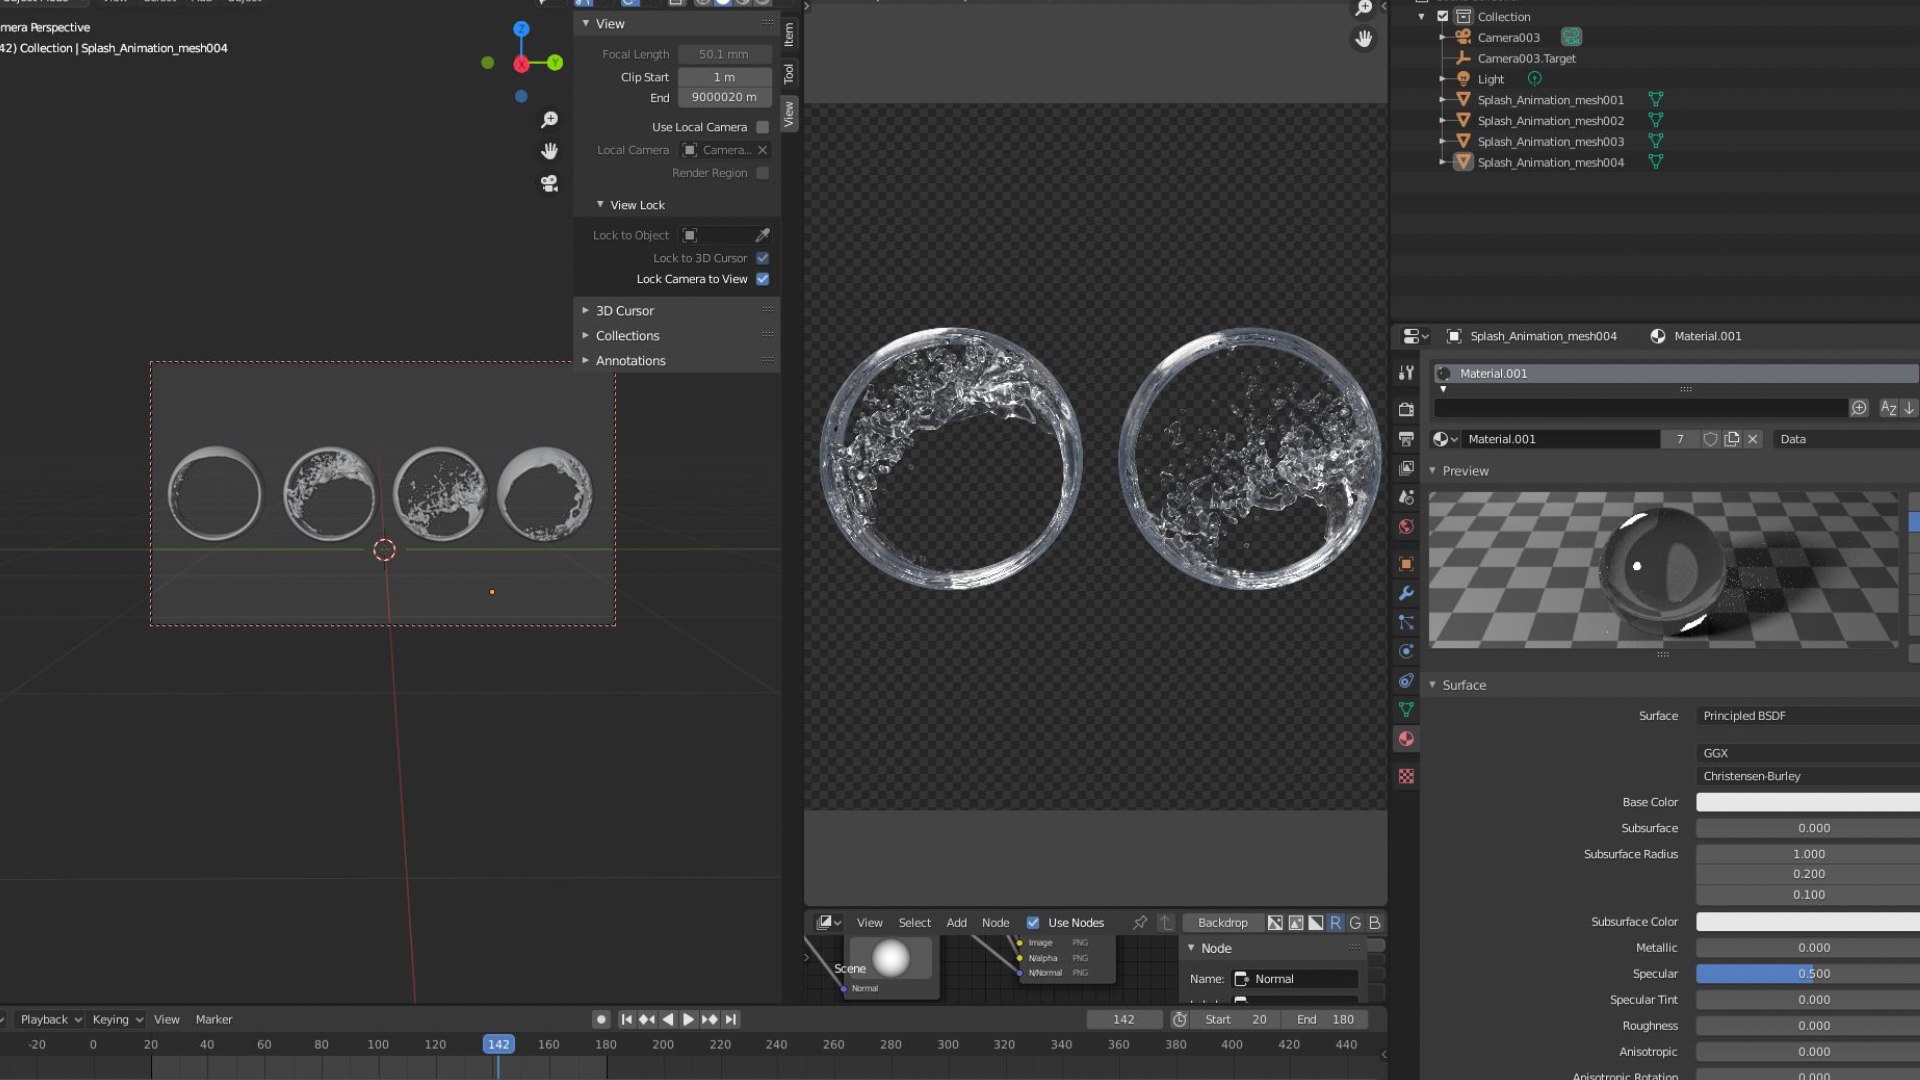1920x1080 pixels.
Task: Switch to the Item sidebar tab
Action: pos(789,34)
